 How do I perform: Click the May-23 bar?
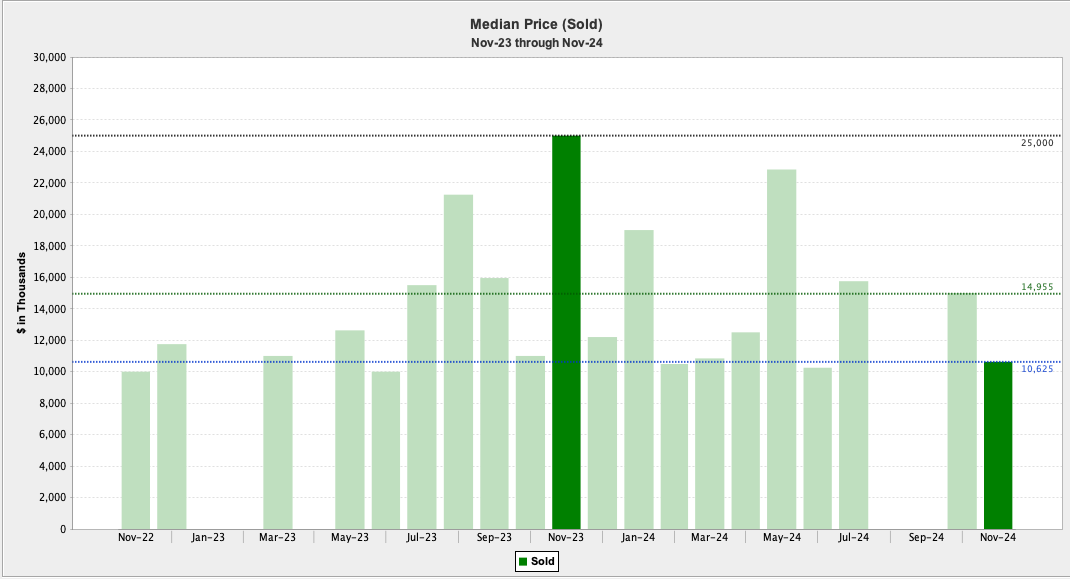point(350,429)
